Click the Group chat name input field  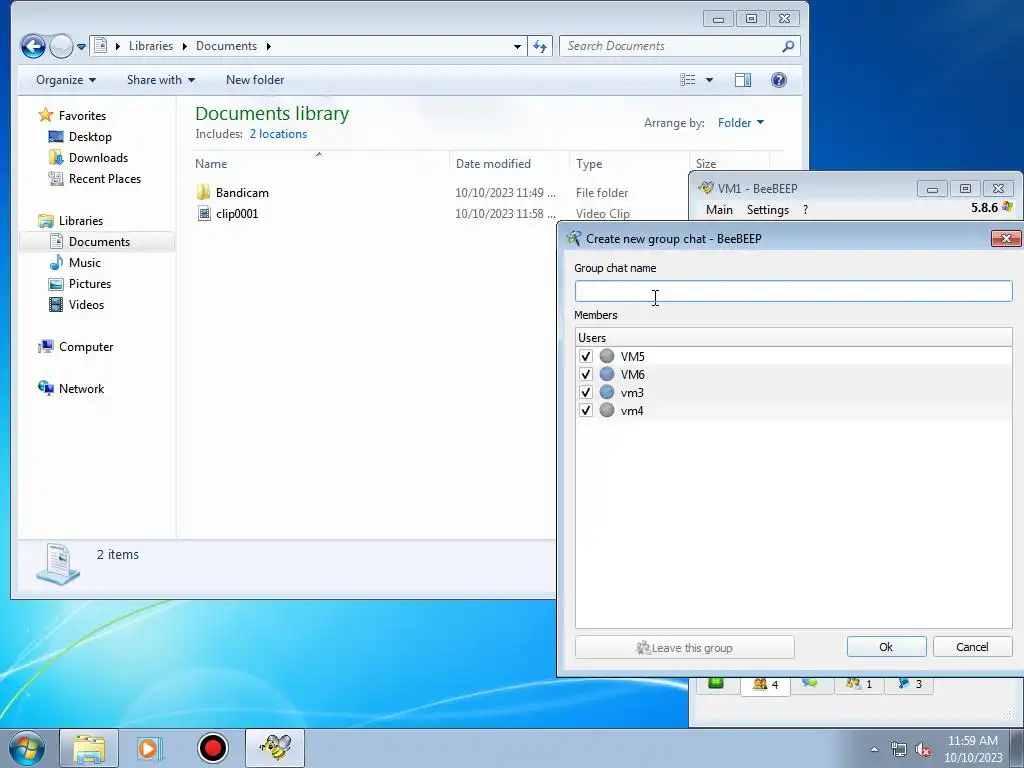click(x=793, y=291)
